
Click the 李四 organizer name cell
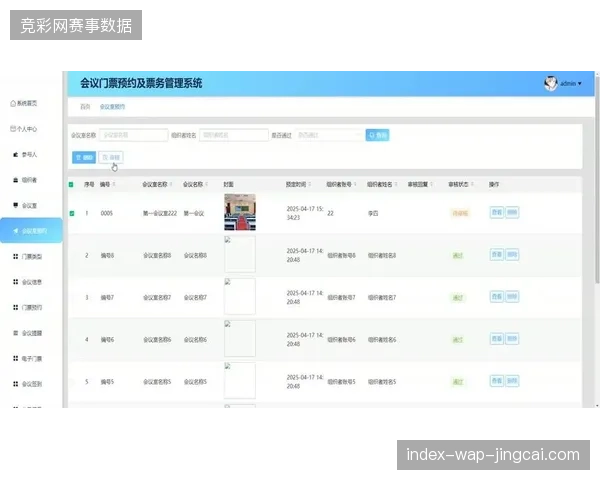(373, 213)
